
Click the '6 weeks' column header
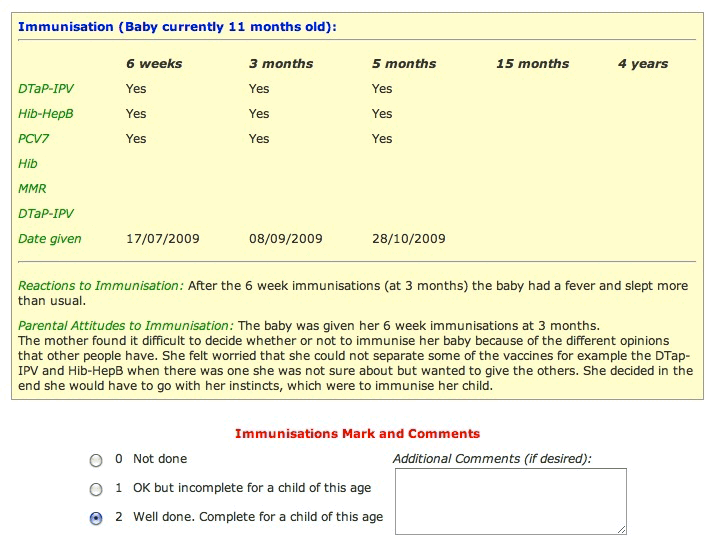pos(154,64)
